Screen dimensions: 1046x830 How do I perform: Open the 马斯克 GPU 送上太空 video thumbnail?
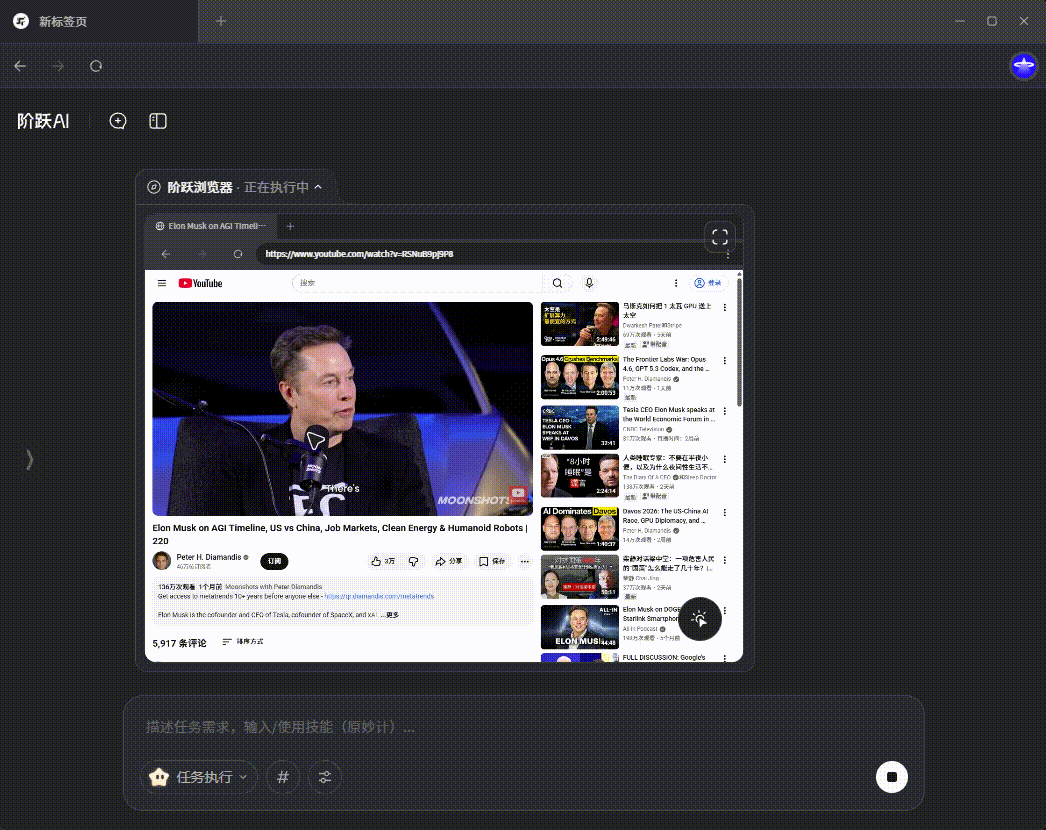580,324
